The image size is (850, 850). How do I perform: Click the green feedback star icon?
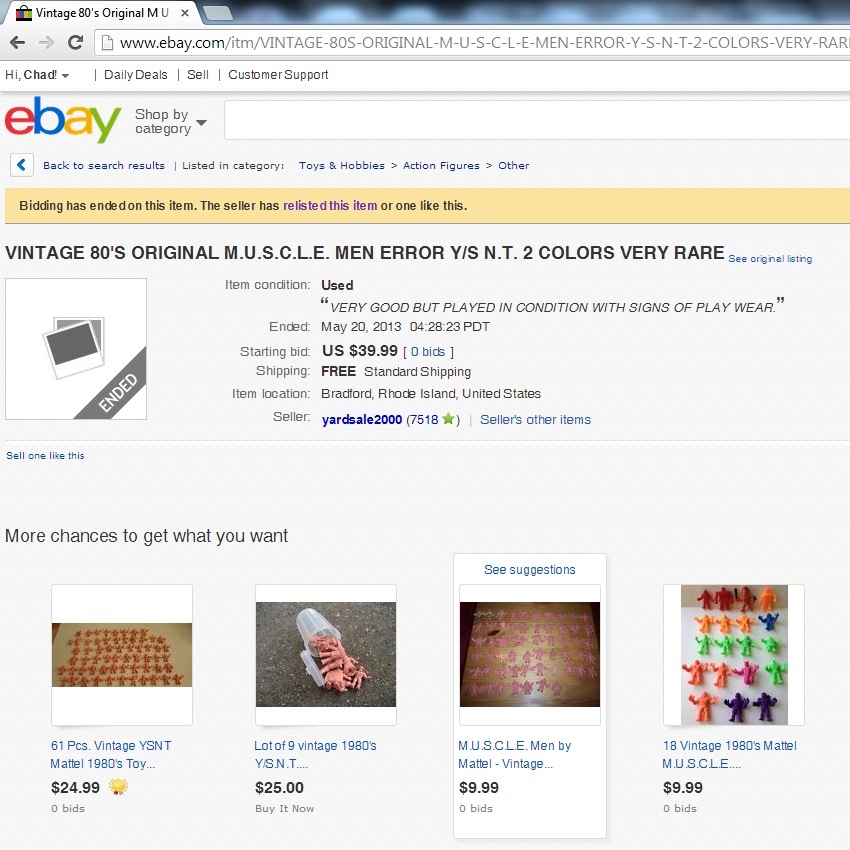448,419
